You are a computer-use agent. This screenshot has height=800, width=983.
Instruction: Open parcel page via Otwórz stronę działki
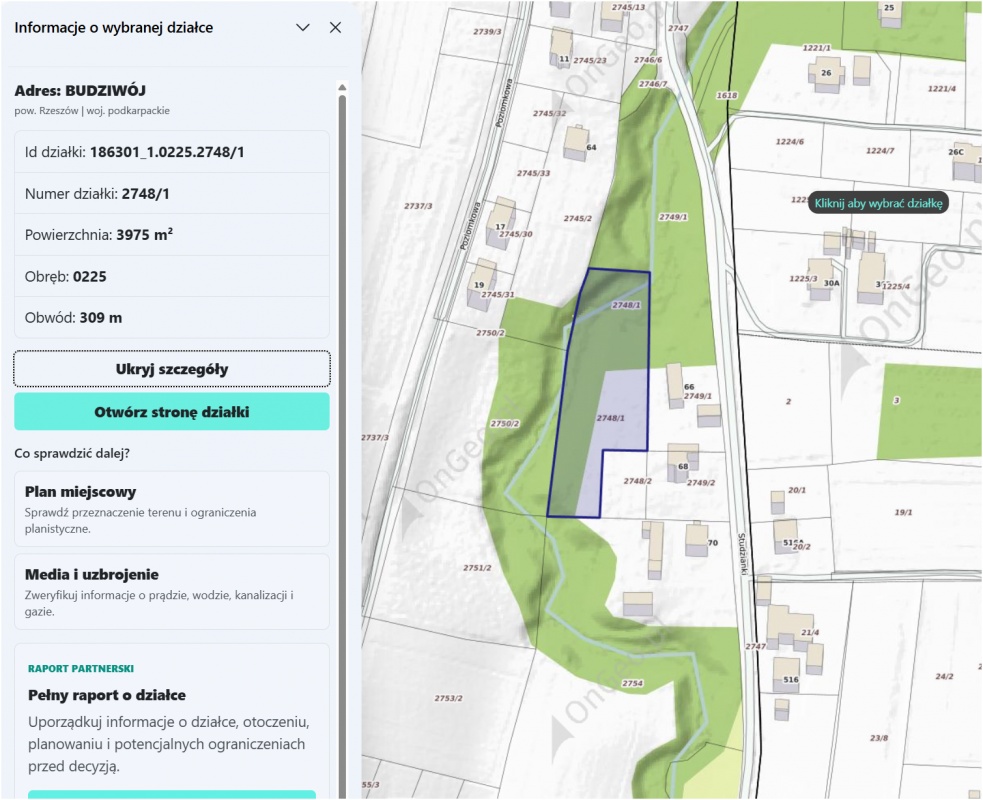click(172, 412)
